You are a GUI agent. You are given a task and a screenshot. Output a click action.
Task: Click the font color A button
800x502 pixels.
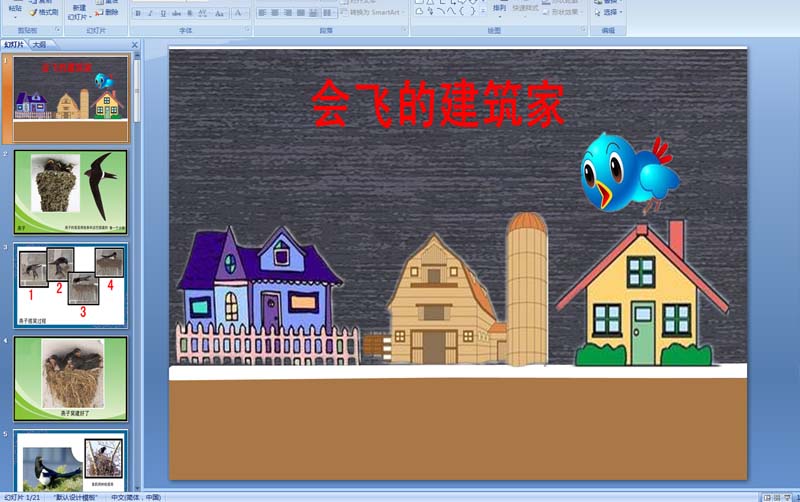point(238,13)
